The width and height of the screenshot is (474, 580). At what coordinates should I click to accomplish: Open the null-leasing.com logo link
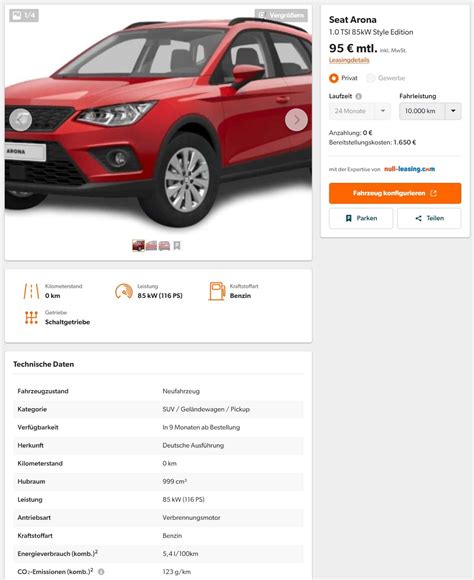[409, 169]
